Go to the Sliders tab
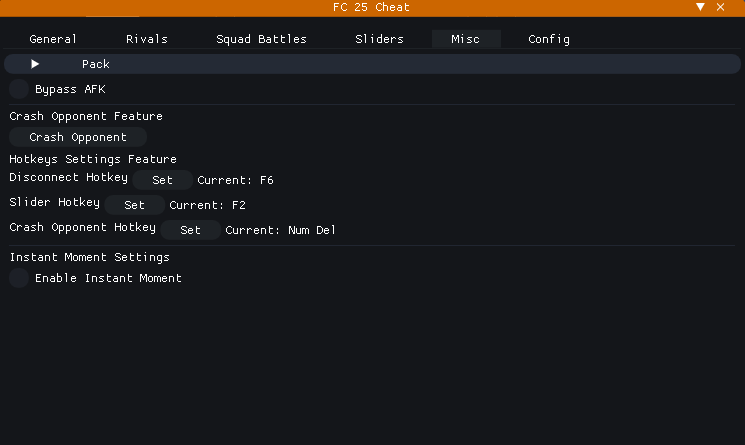Image resolution: width=745 pixels, height=445 pixels. pyautogui.click(x=379, y=40)
